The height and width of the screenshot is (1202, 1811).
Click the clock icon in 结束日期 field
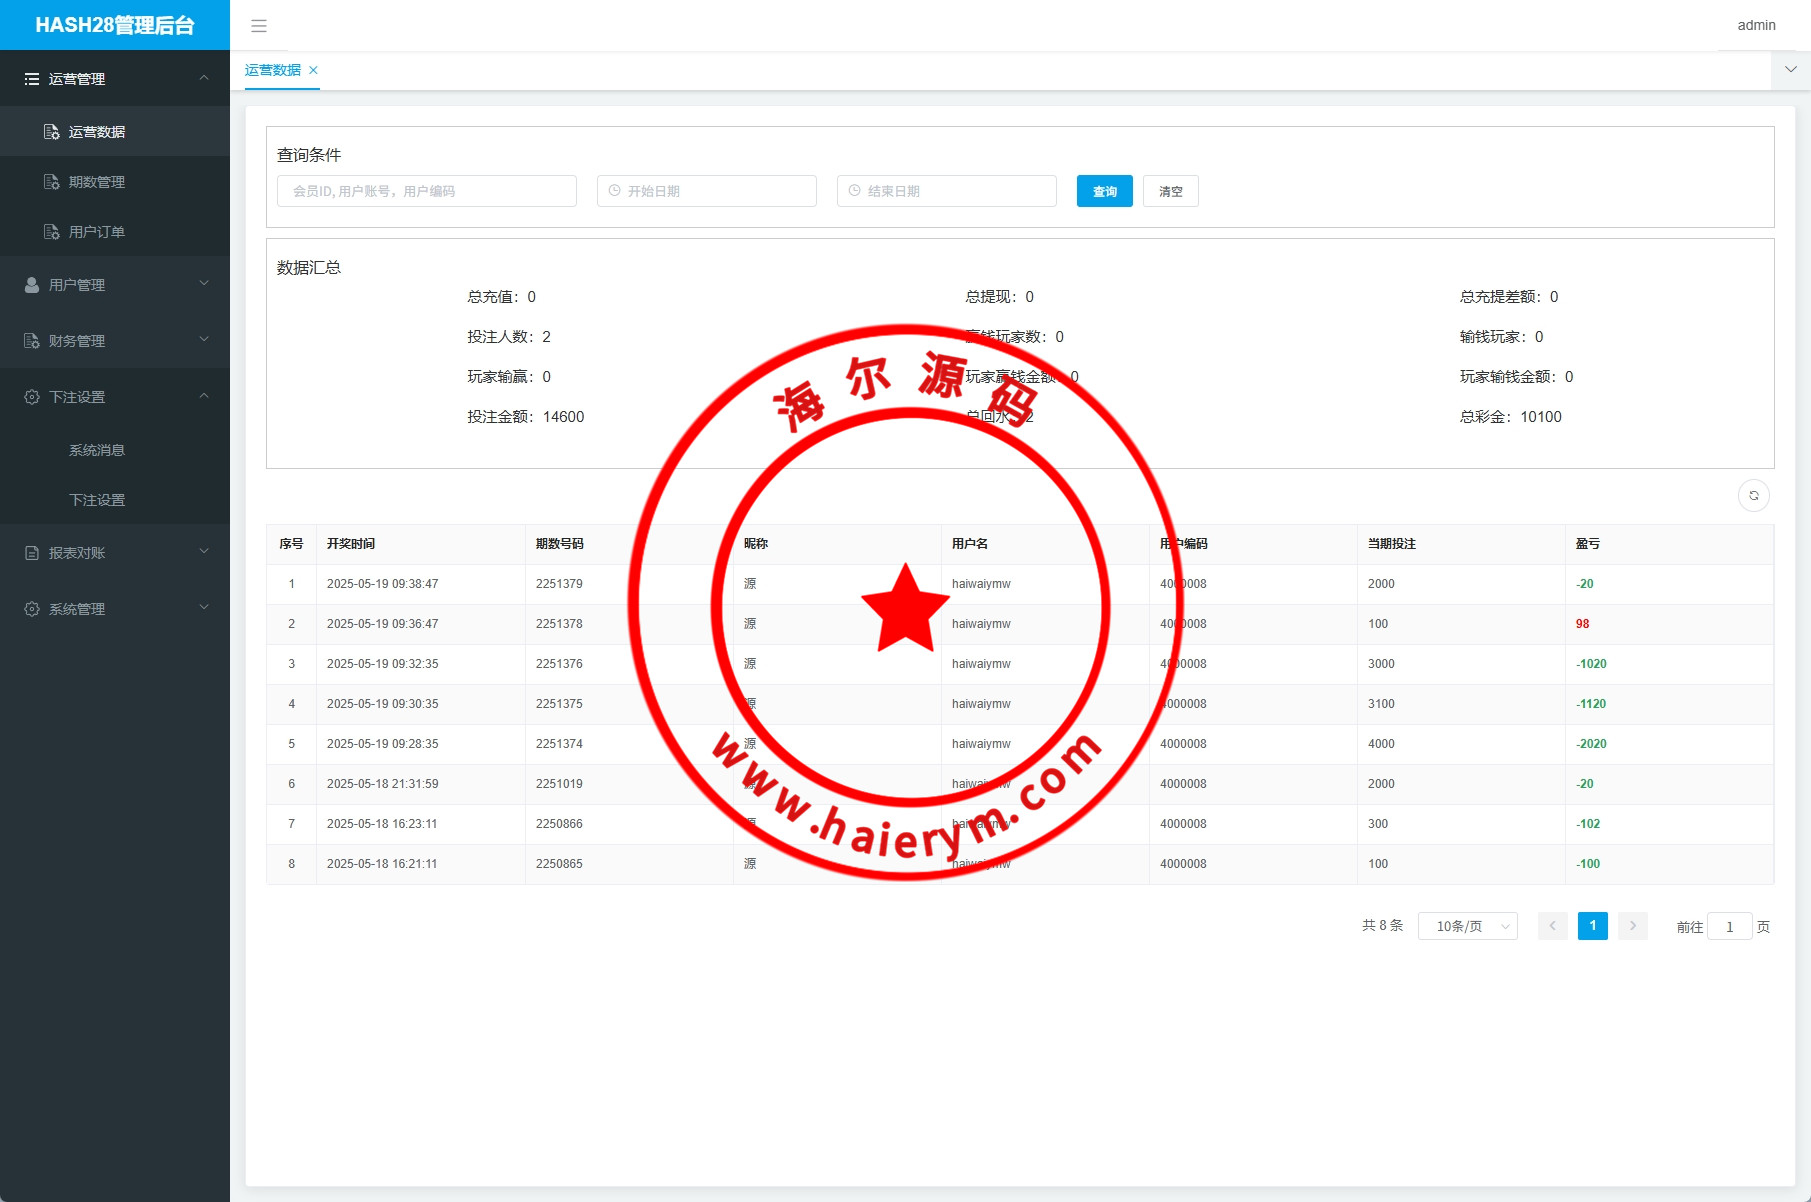[855, 191]
